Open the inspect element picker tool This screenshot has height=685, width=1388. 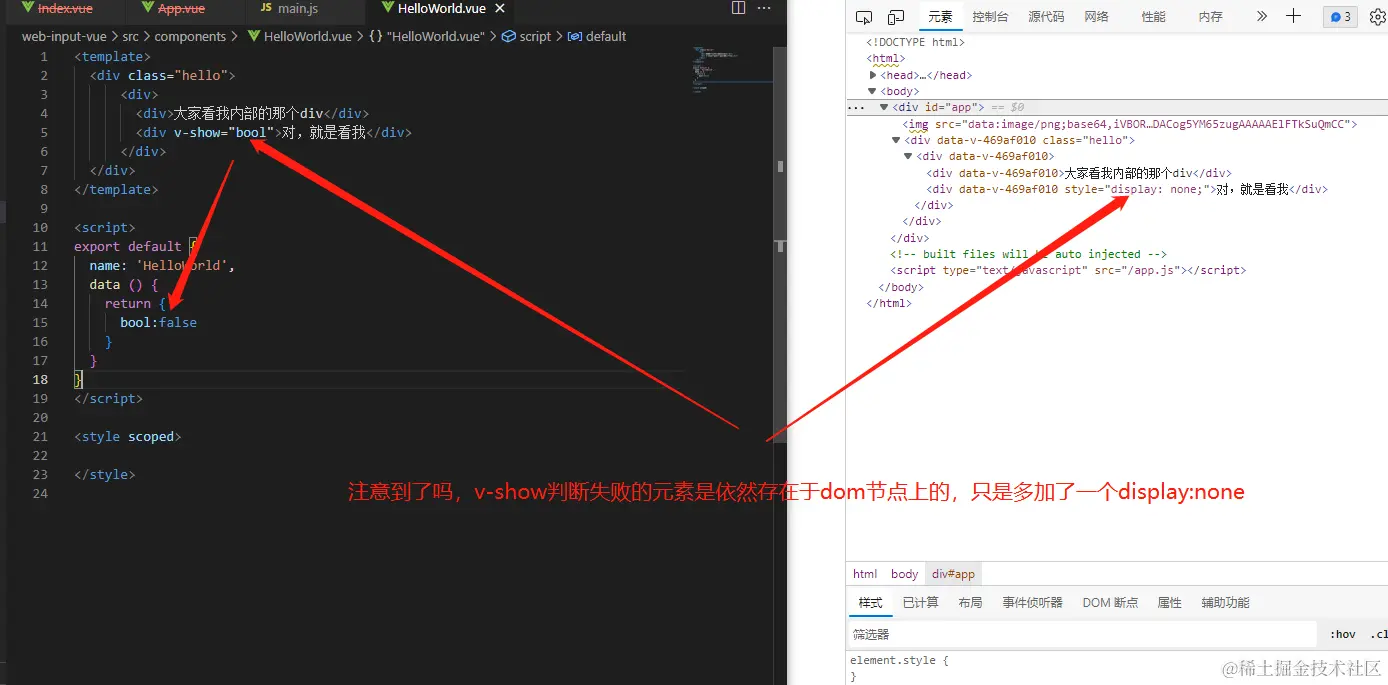[865, 16]
